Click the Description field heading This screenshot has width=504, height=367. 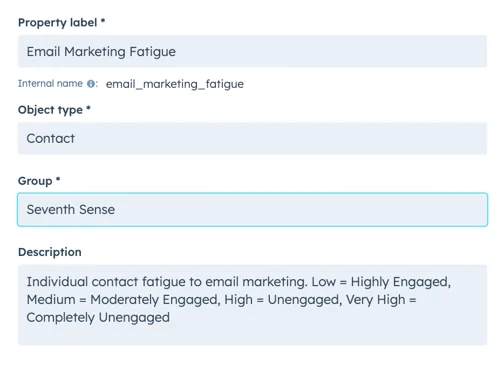pyautogui.click(x=50, y=252)
